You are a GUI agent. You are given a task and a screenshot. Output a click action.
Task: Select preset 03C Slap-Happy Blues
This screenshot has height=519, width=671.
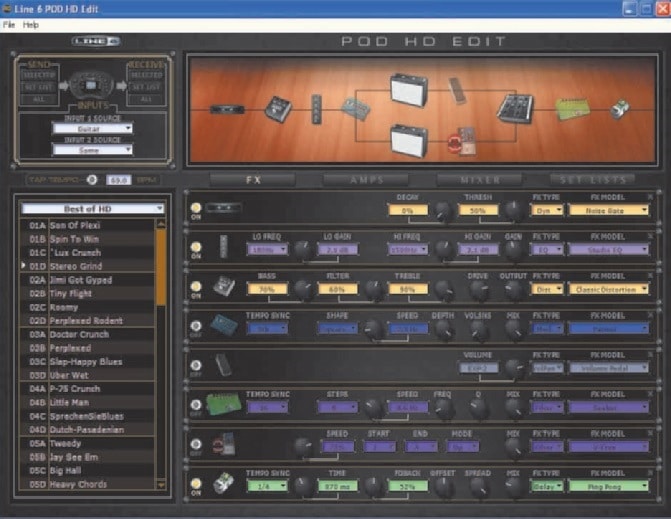(x=87, y=362)
